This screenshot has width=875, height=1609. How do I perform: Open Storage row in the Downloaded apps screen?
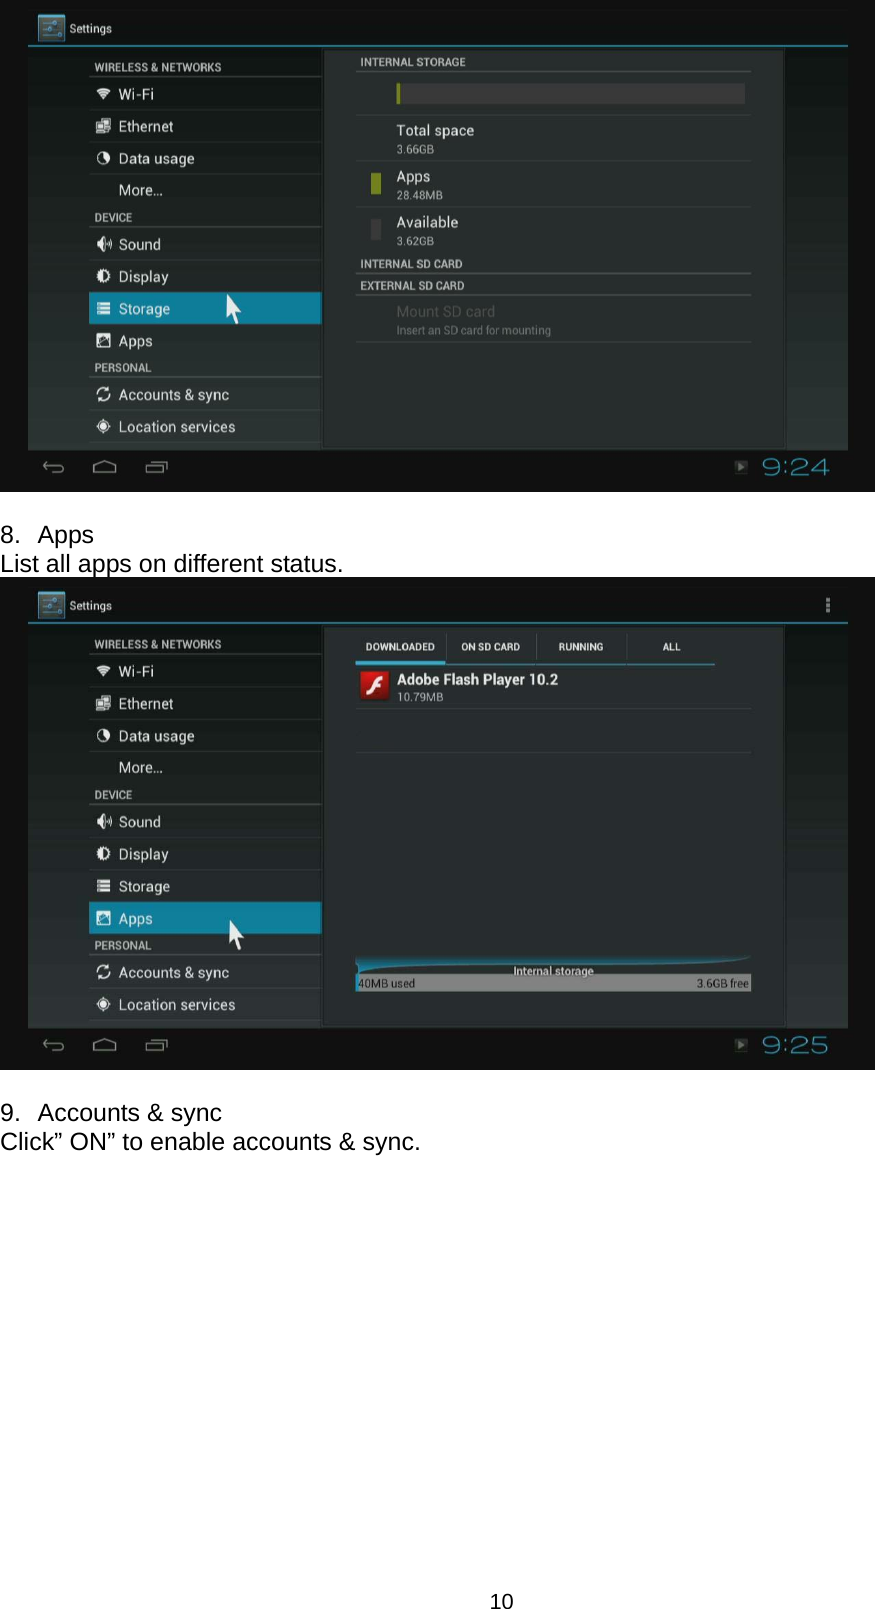coord(205,886)
